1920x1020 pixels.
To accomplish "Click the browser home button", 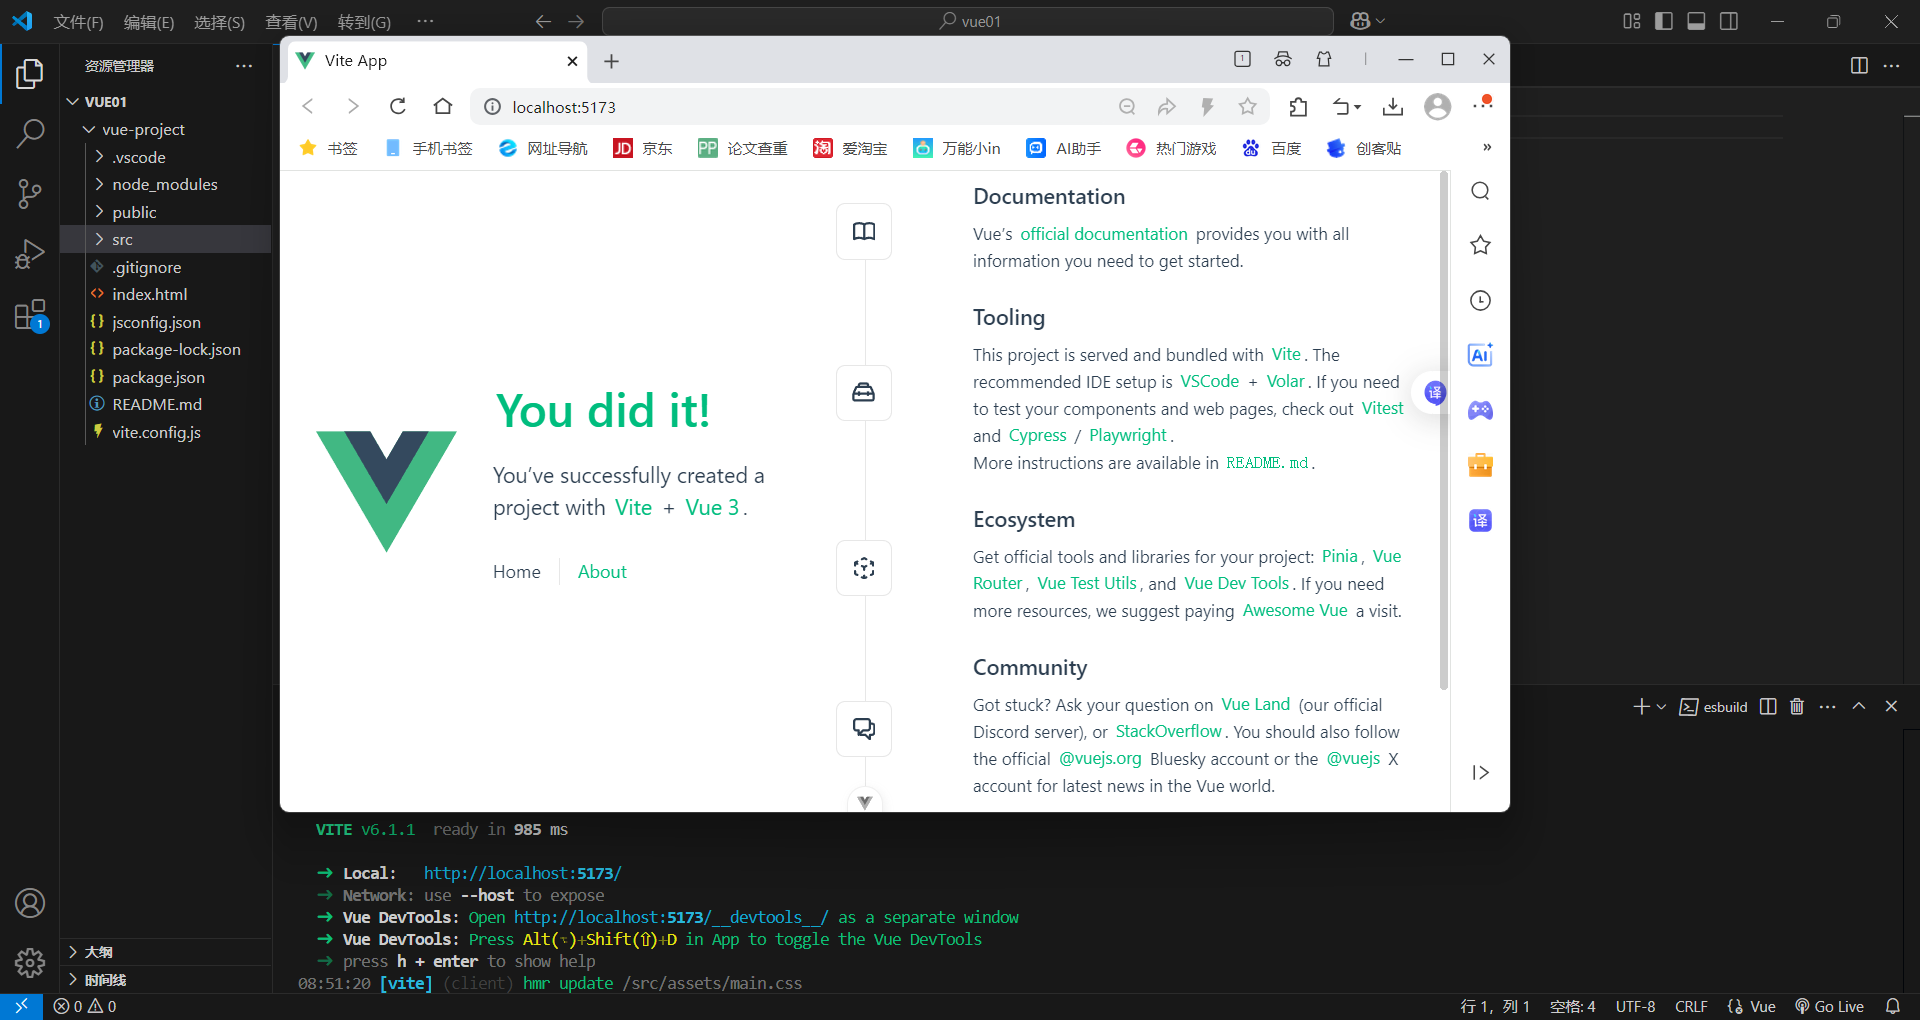I will point(443,106).
